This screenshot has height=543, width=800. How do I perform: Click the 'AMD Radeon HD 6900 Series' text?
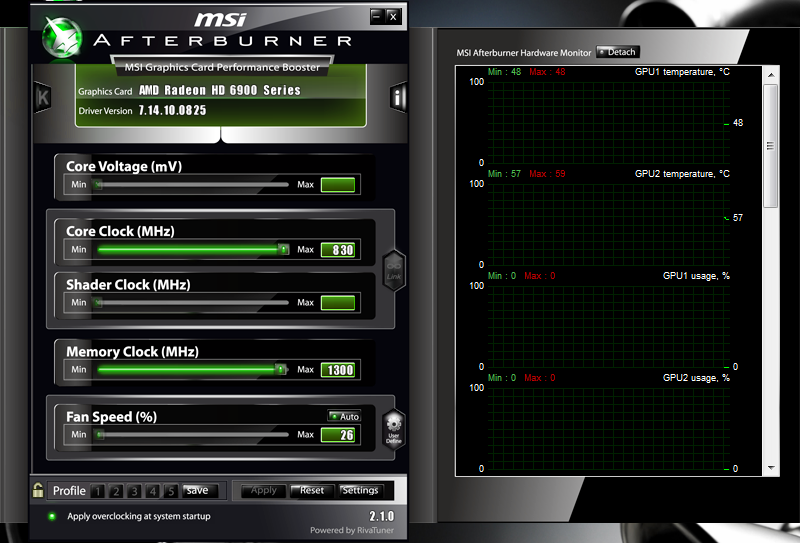tap(220, 90)
